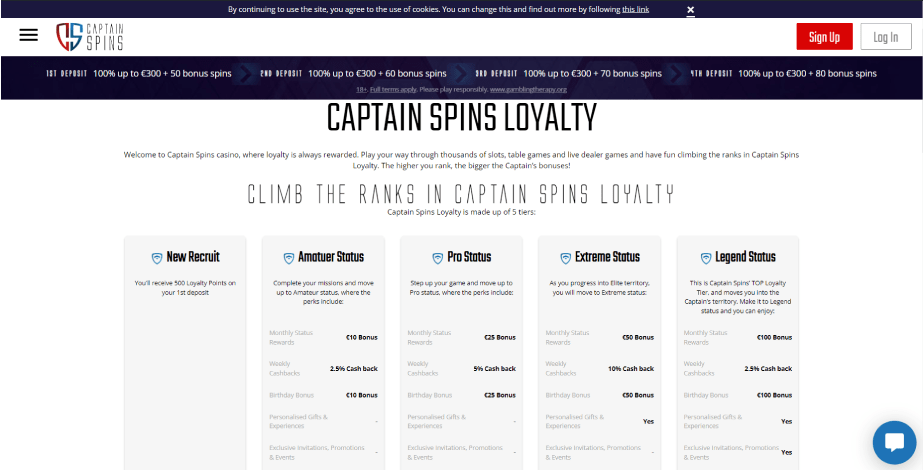Image resolution: width=924 pixels, height=470 pixels.
Task: Click the Legend Status tier heading
Action: pos(745,257)
